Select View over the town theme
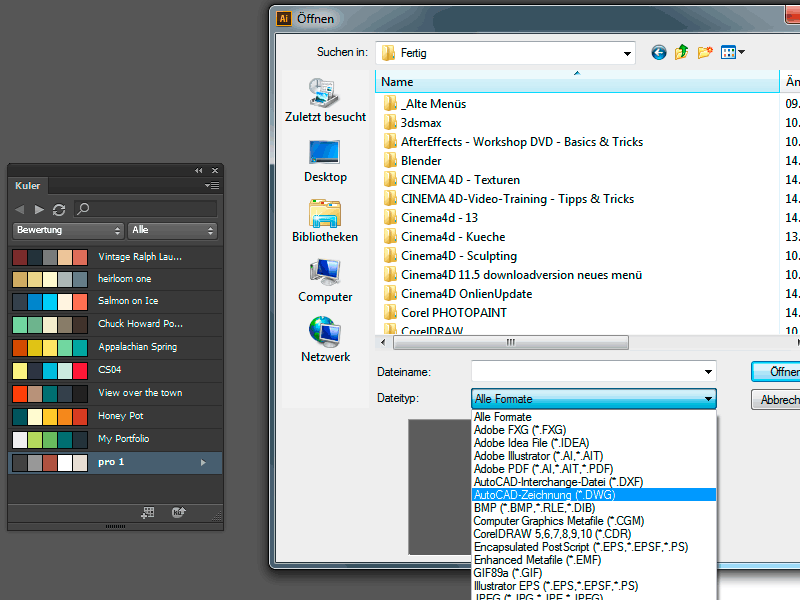 click(x=115, y=393)
